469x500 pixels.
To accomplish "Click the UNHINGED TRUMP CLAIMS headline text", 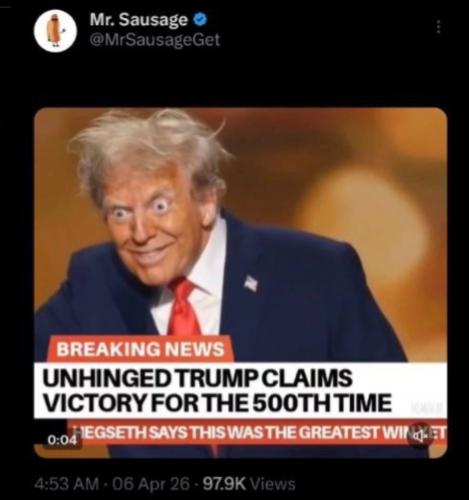I will tap(197, 379).
